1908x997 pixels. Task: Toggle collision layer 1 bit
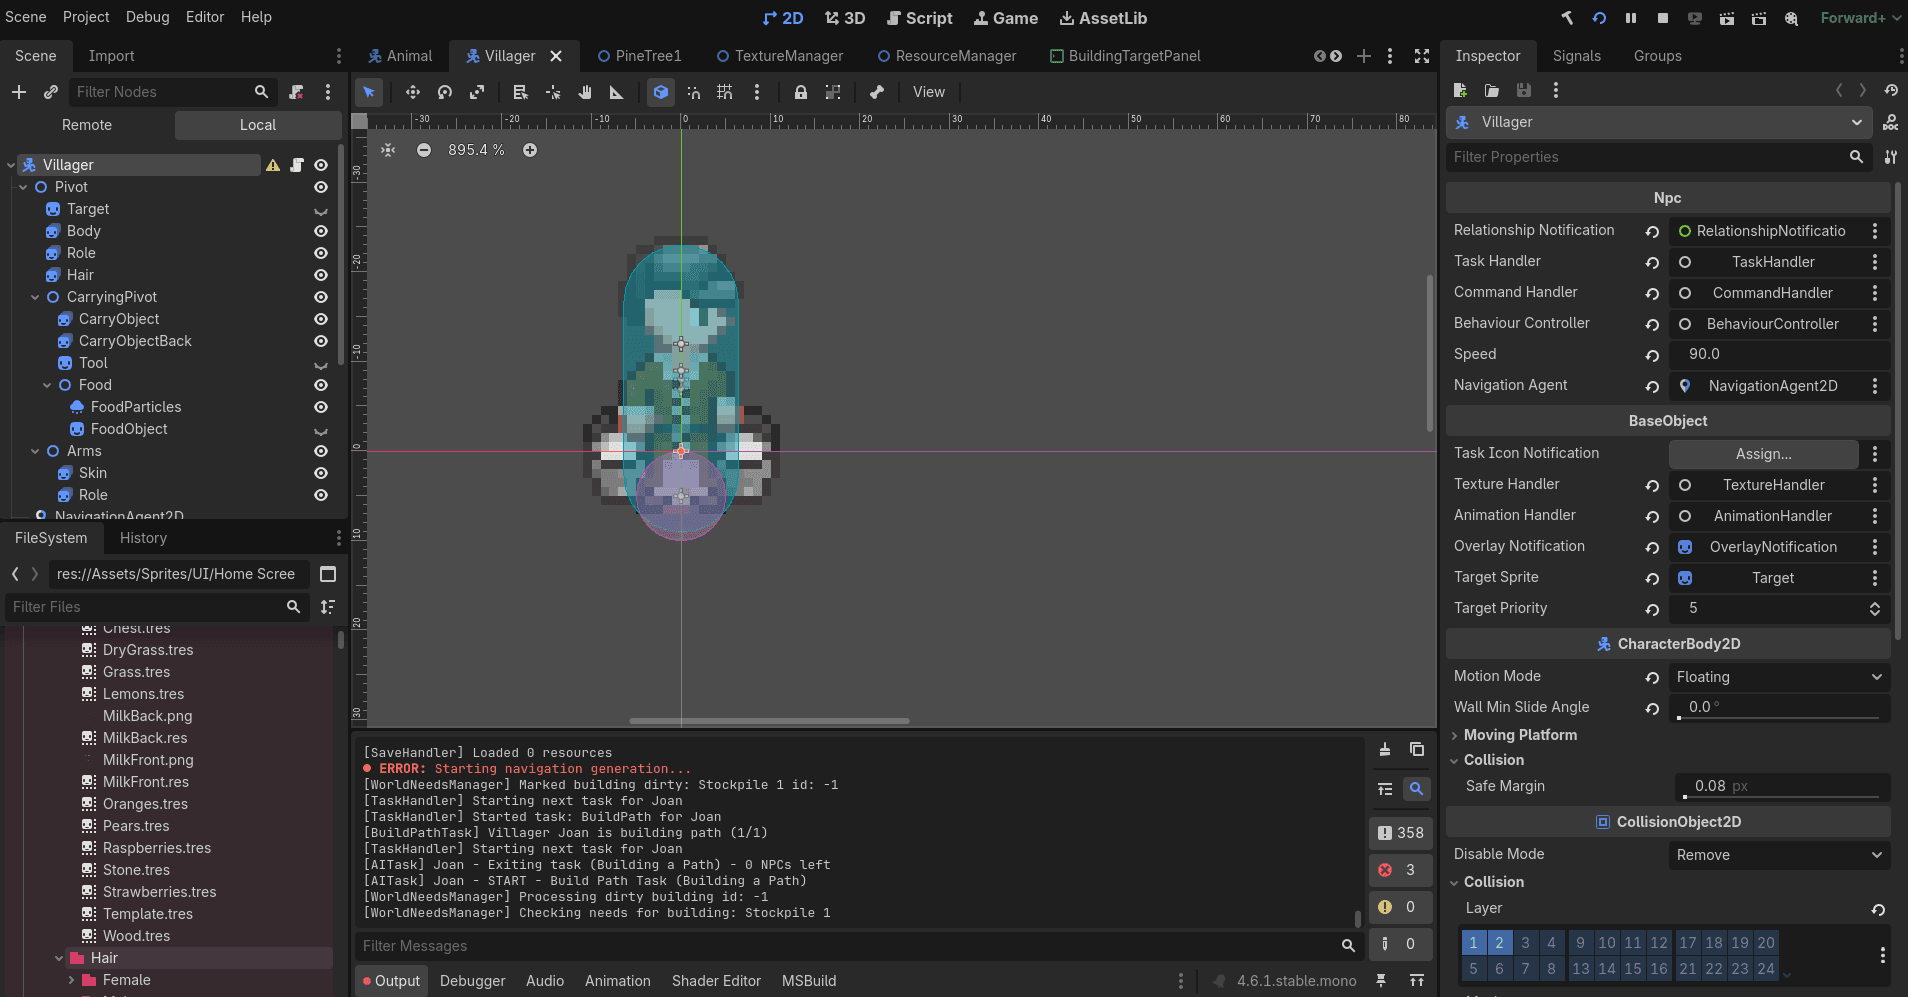tap(1473, 942)
